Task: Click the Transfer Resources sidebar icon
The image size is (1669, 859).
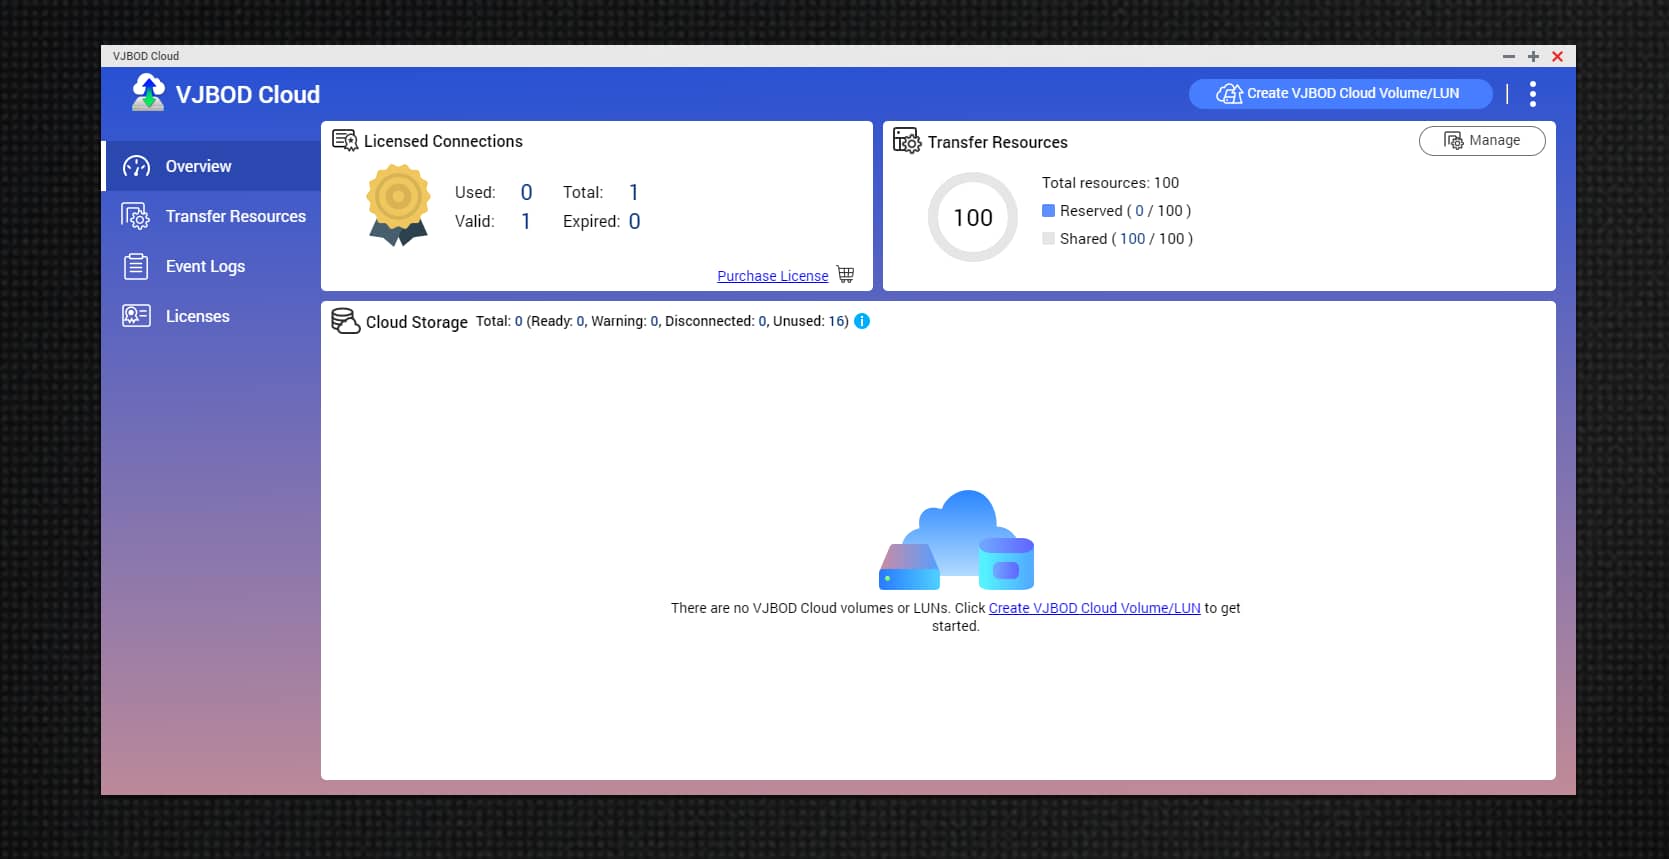Action: pyautogui.click(x=136, y=216)
